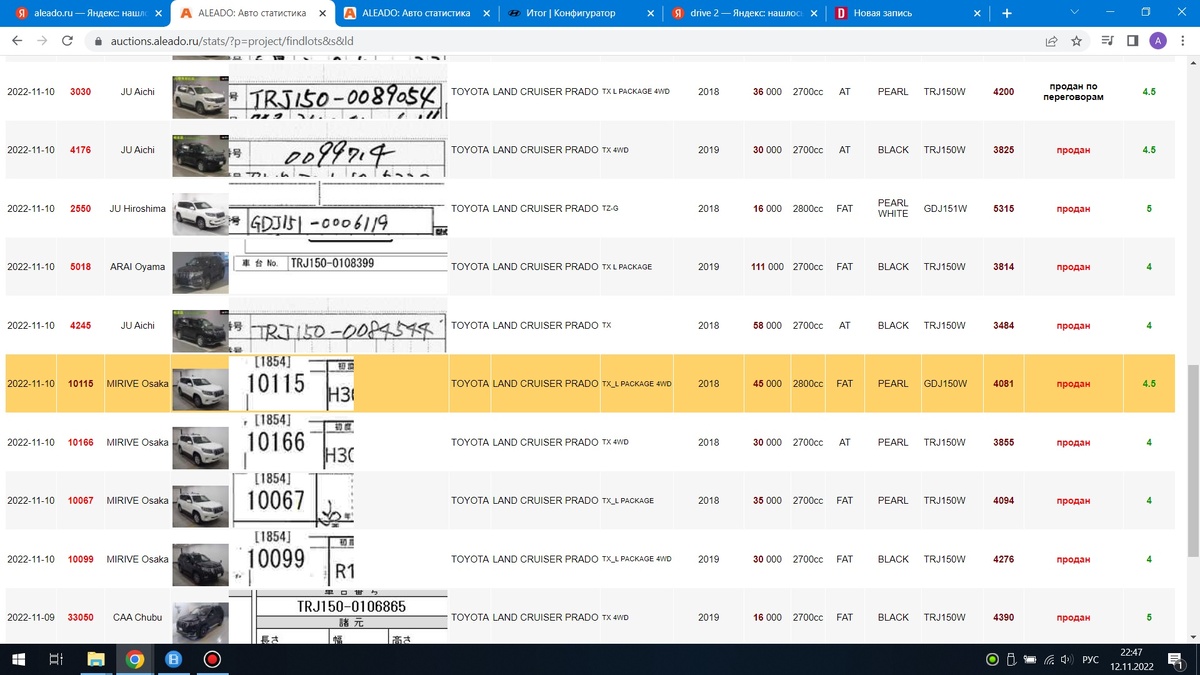Open chassis sheet image TRJ150-0089054
This screenshot has width=1200, height=675.
[338, 92]
